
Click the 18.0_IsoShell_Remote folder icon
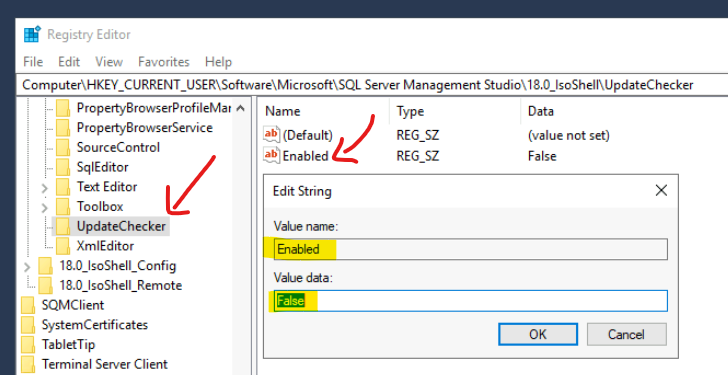point(46,285)
